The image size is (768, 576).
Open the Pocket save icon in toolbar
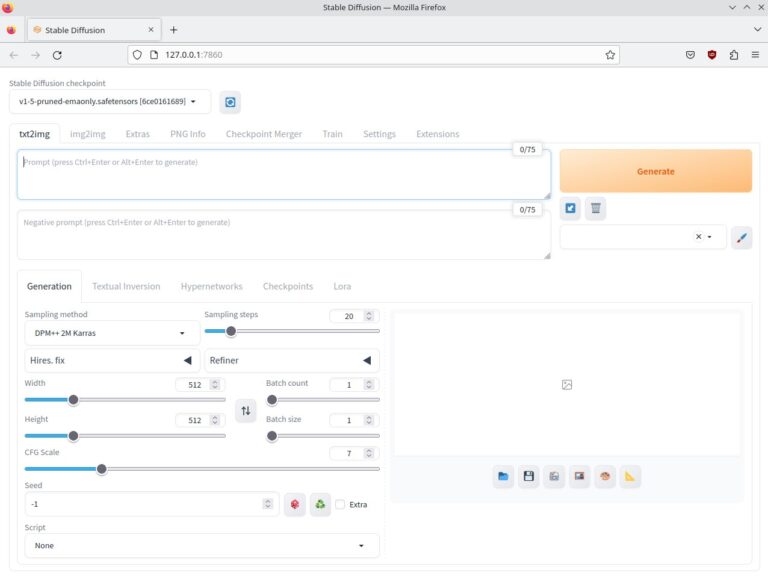click(690, 55)
